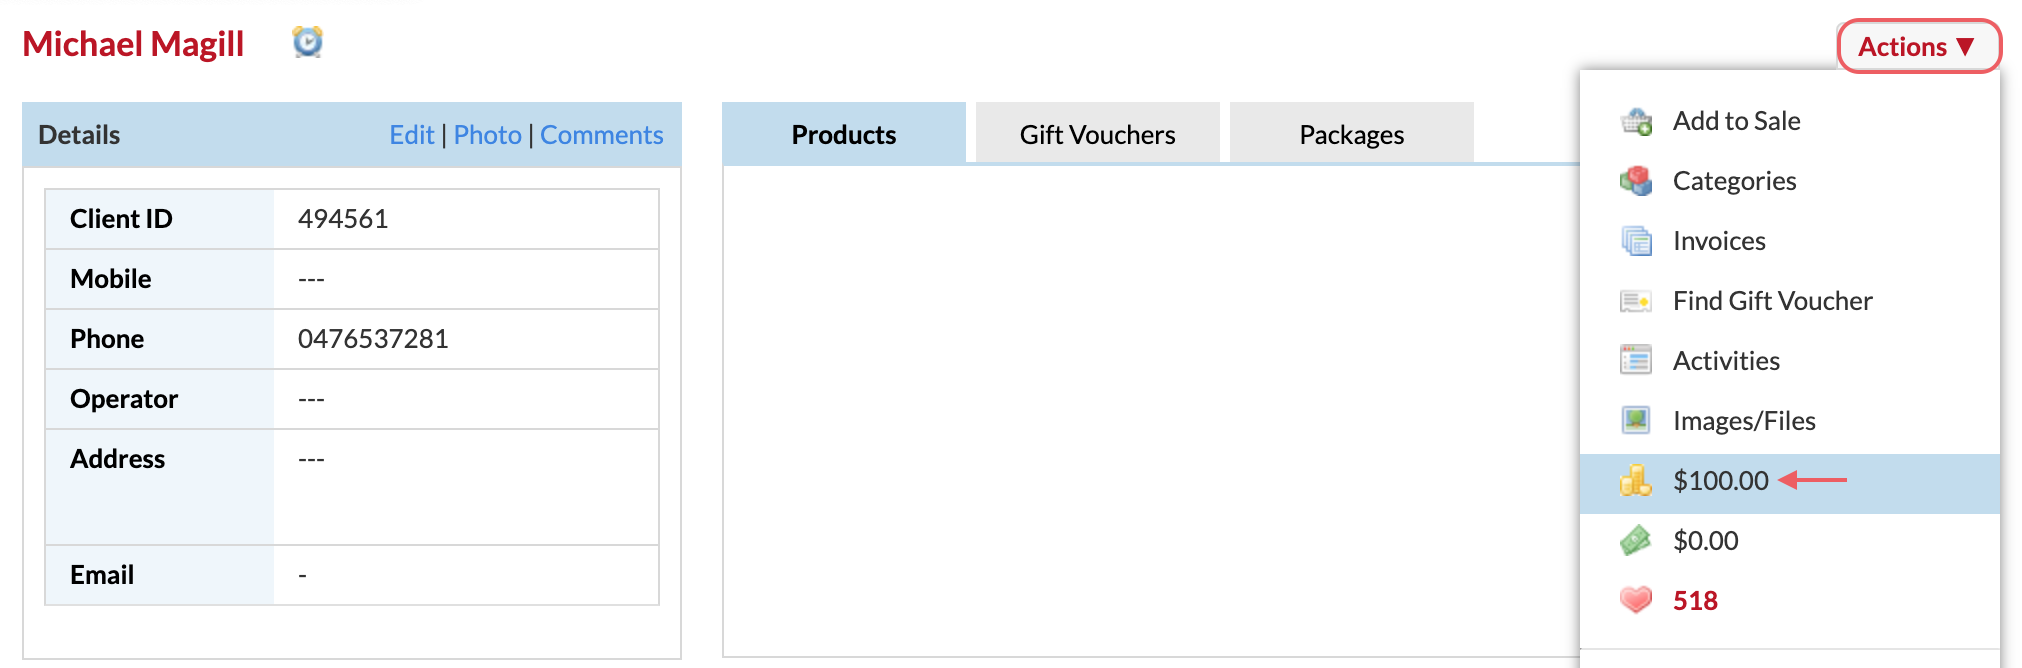Click the heart icon beside 518
The width and height of the screenshot is (2022, 668).
pos(1636,600)
